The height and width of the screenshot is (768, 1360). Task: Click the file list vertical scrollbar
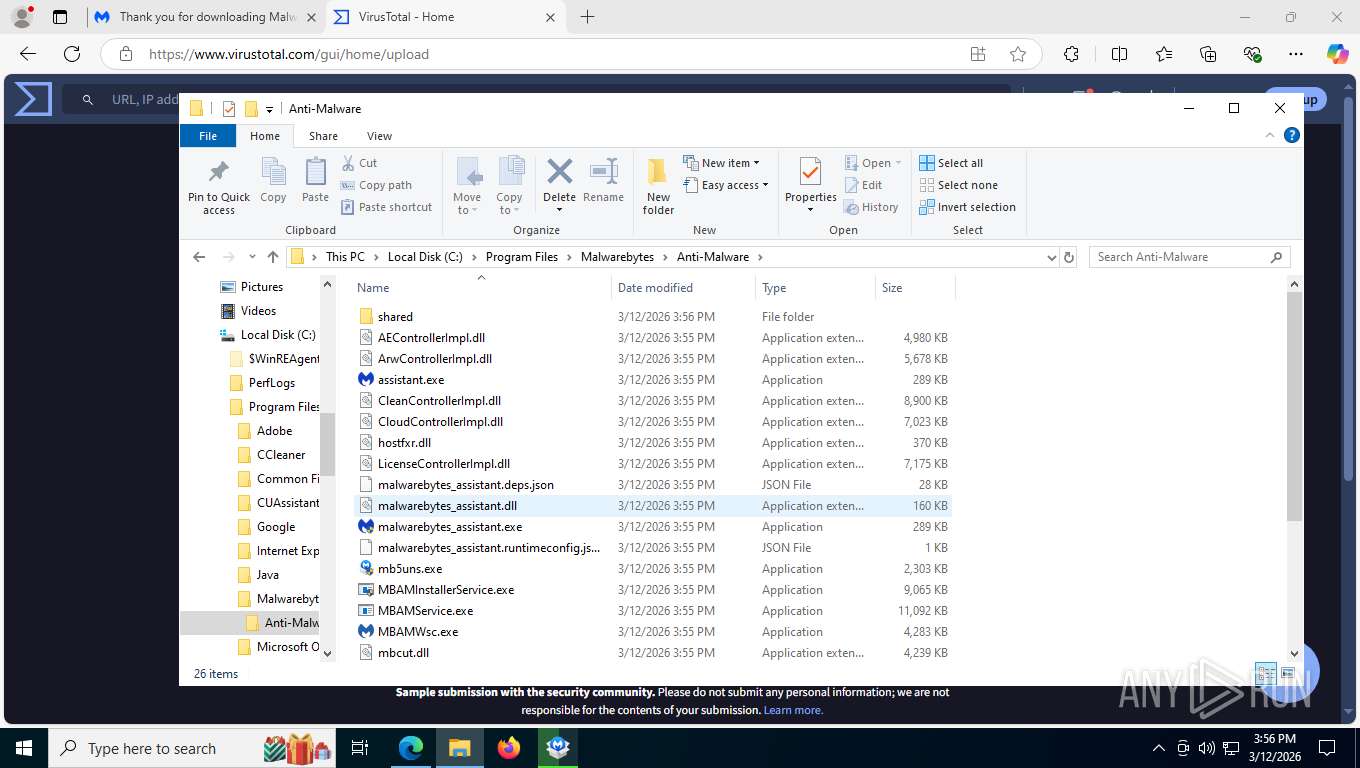click(1295, 406)
